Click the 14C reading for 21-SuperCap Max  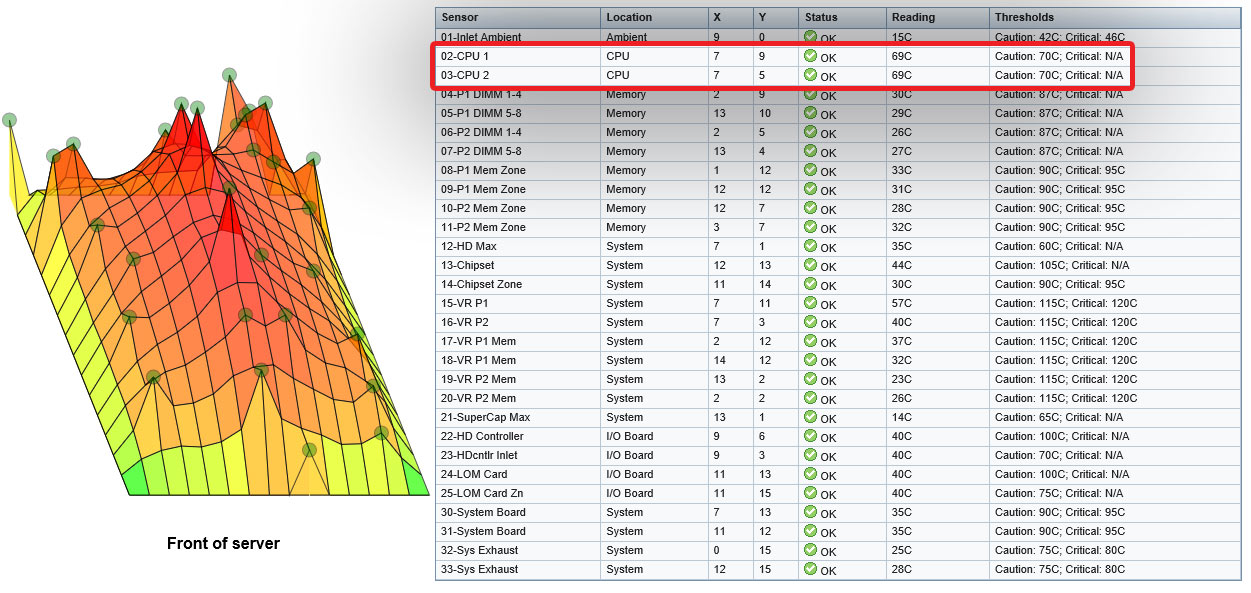click(901, 417)
